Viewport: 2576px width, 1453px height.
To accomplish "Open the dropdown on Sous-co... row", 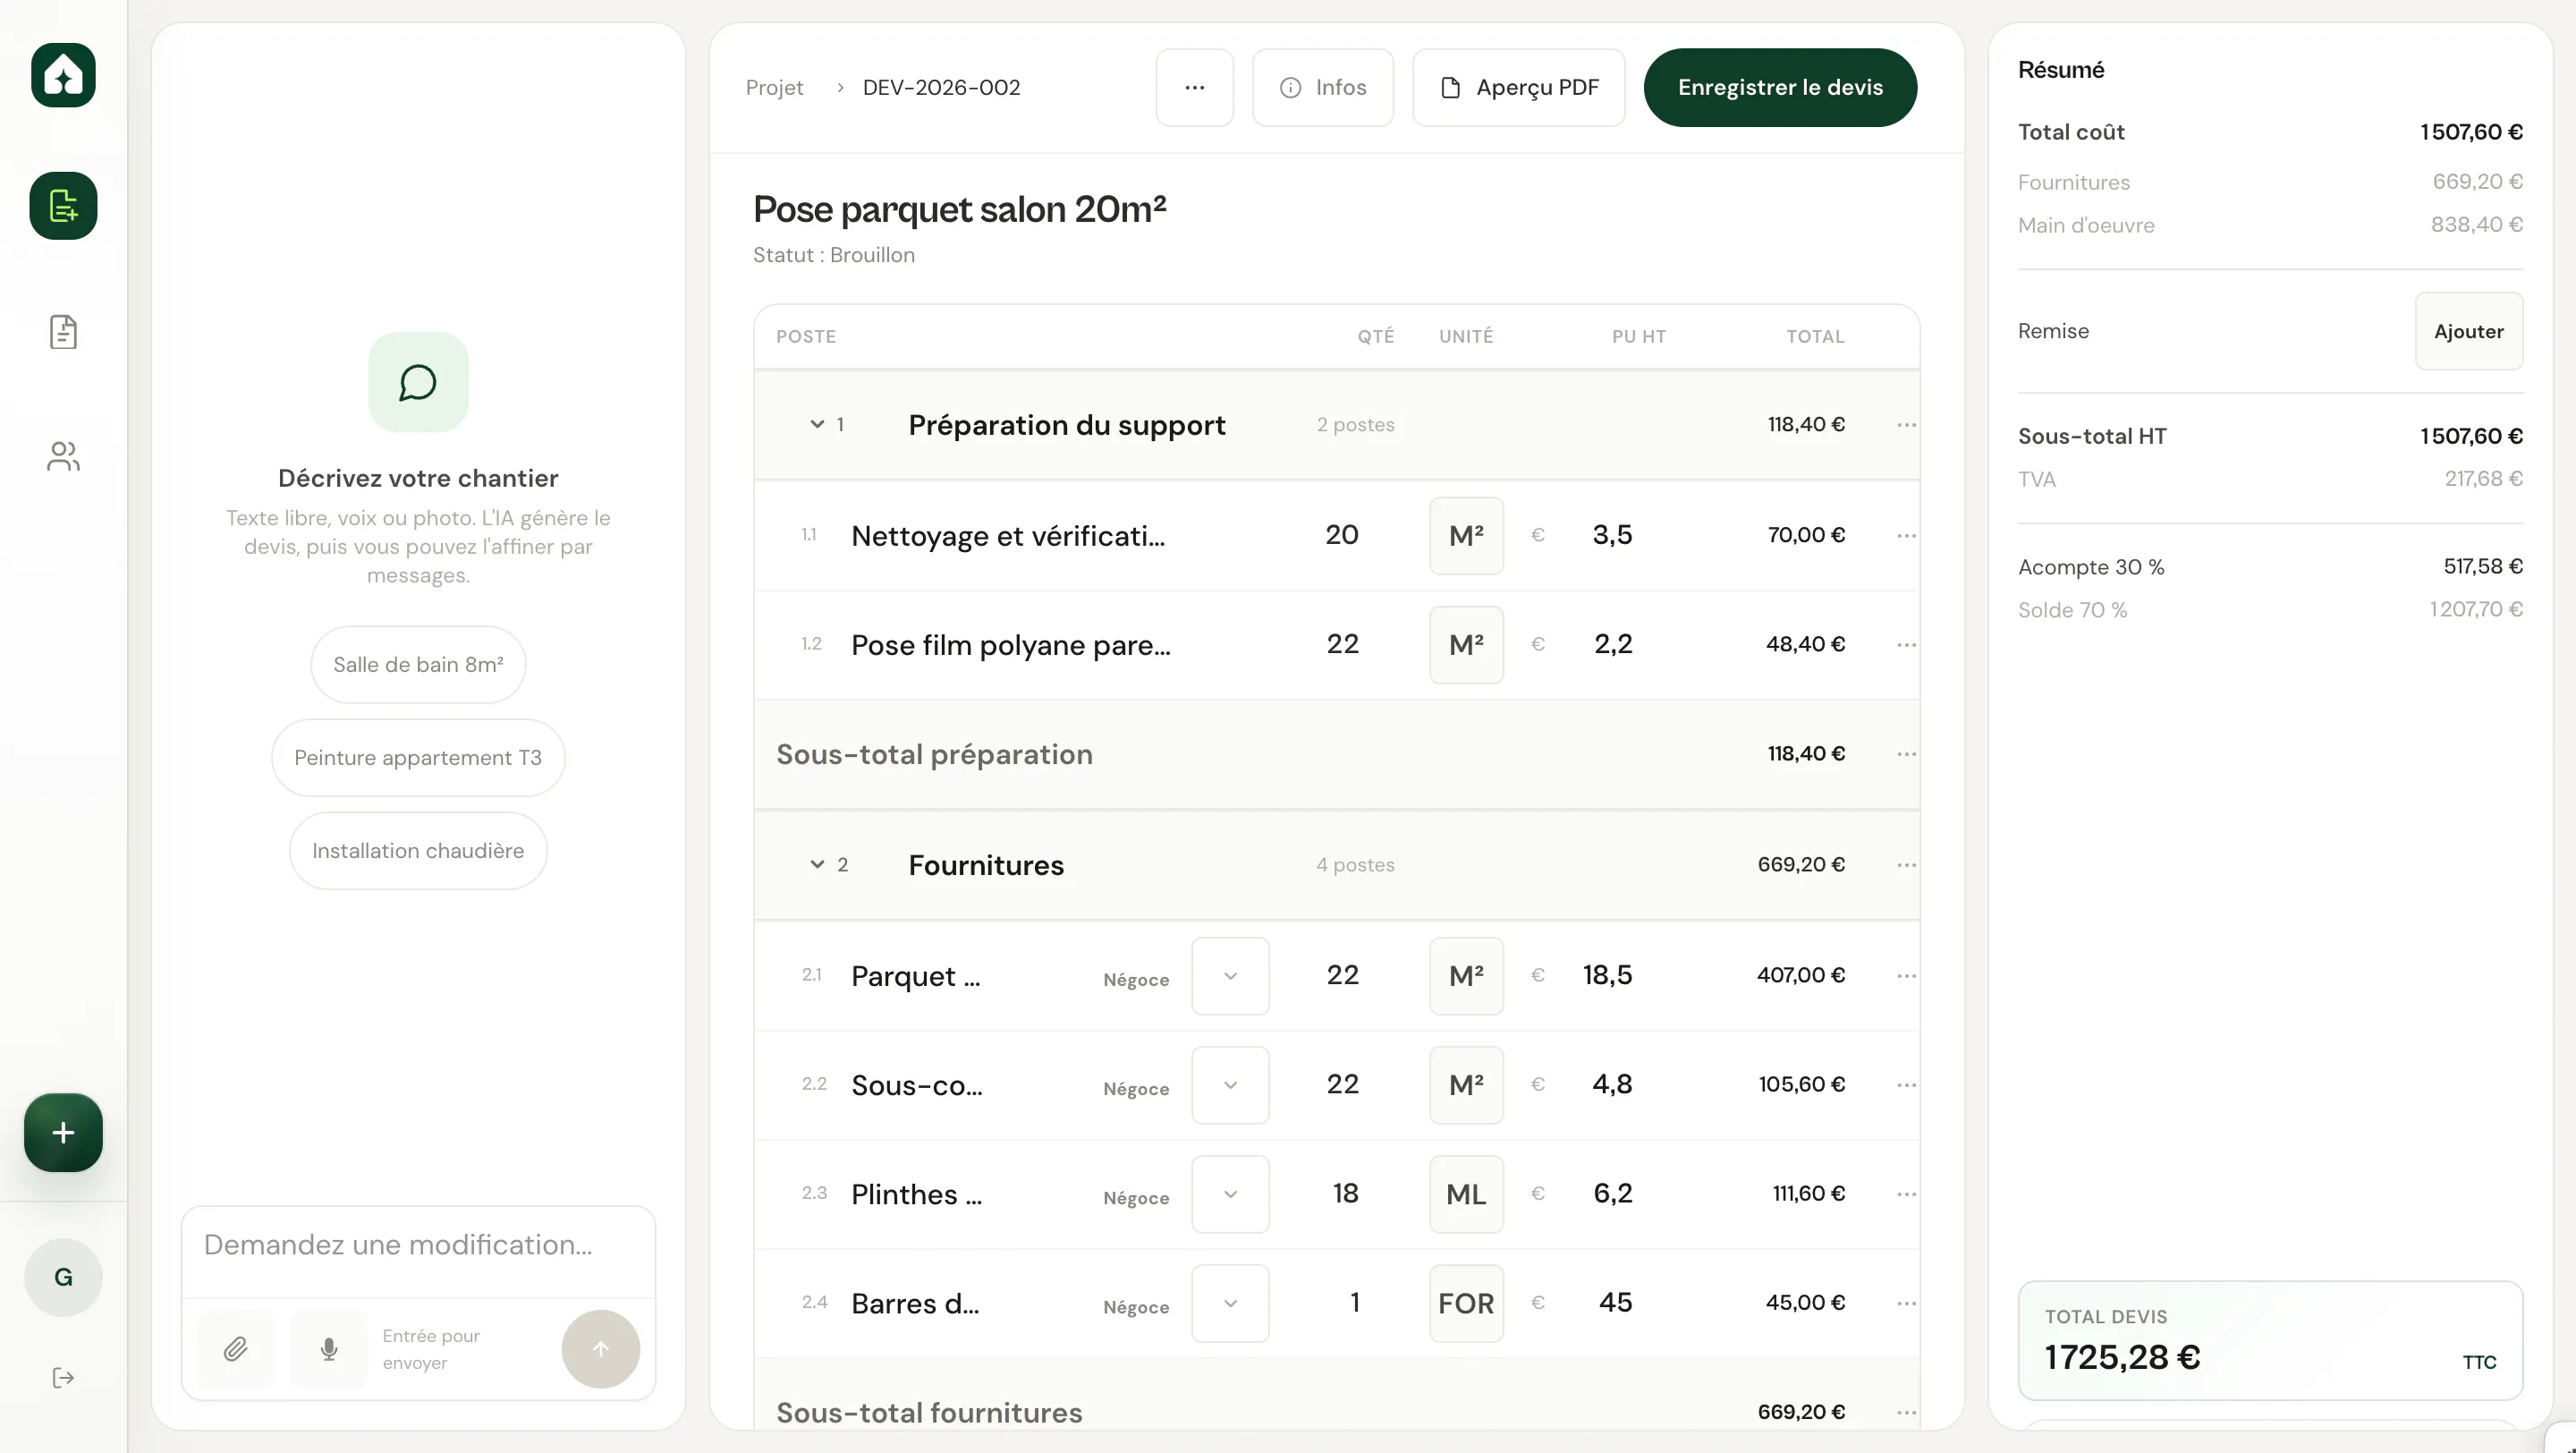I will [1230, 1085].
